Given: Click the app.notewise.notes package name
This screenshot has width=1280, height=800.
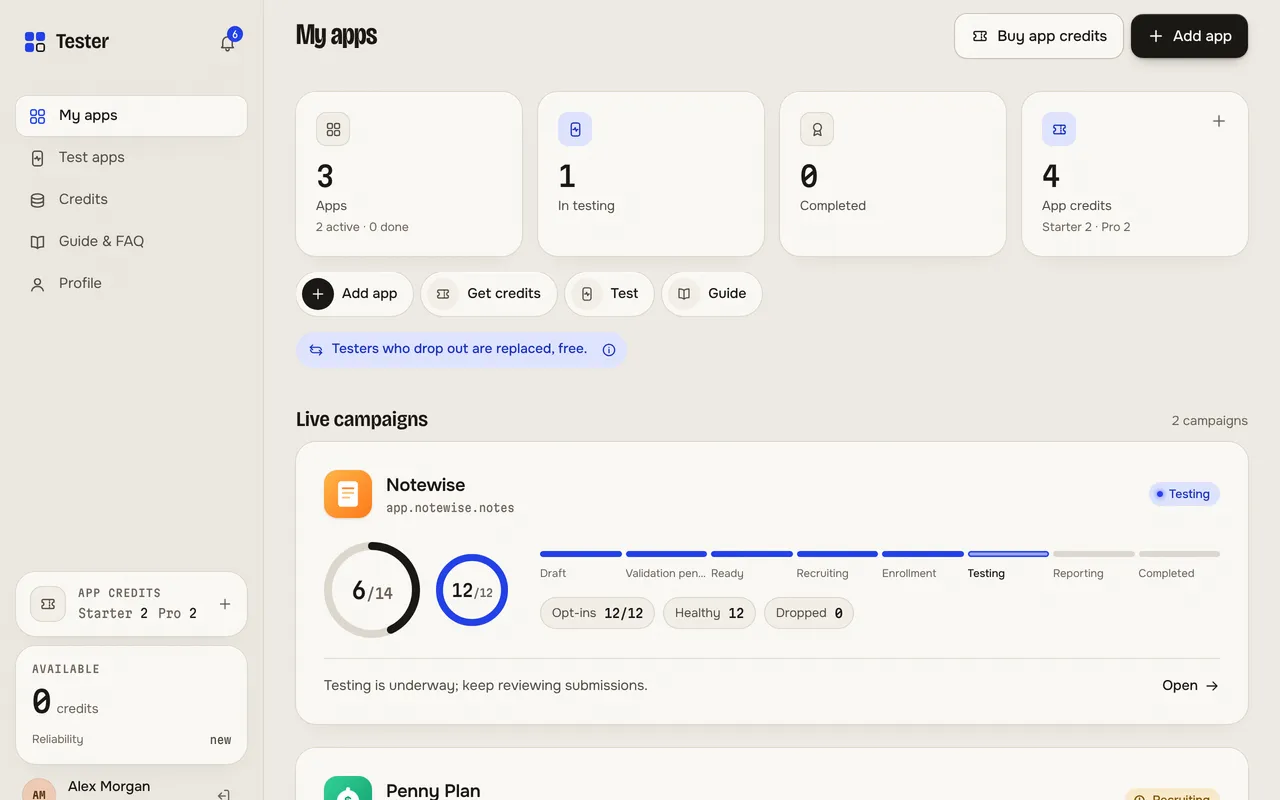Looking at the screenshot, I should [x=450, y=508].
